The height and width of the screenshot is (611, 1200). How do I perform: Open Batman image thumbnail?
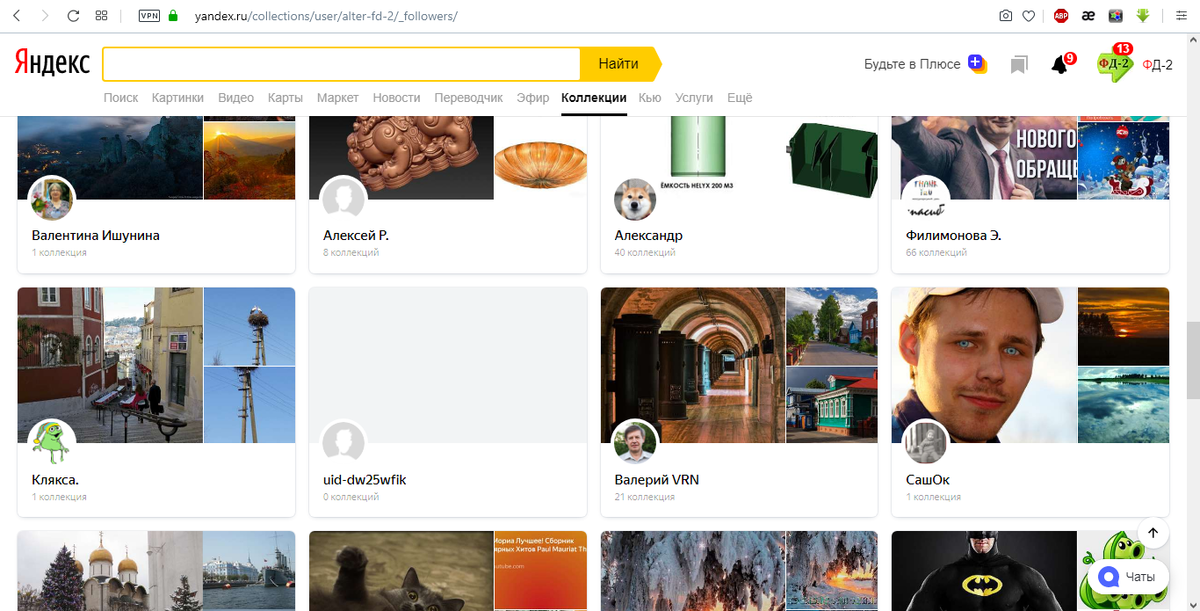(x=983, y=571)
